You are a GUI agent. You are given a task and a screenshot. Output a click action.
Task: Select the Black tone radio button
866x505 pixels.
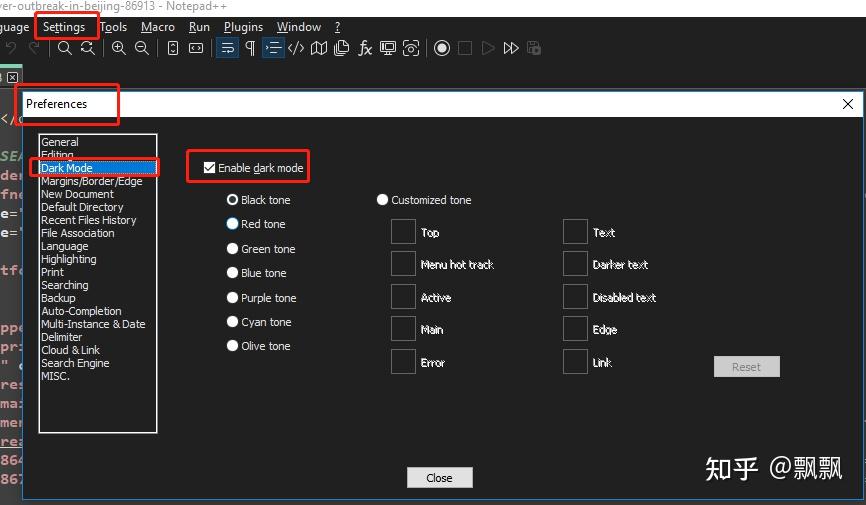point(233,199)
